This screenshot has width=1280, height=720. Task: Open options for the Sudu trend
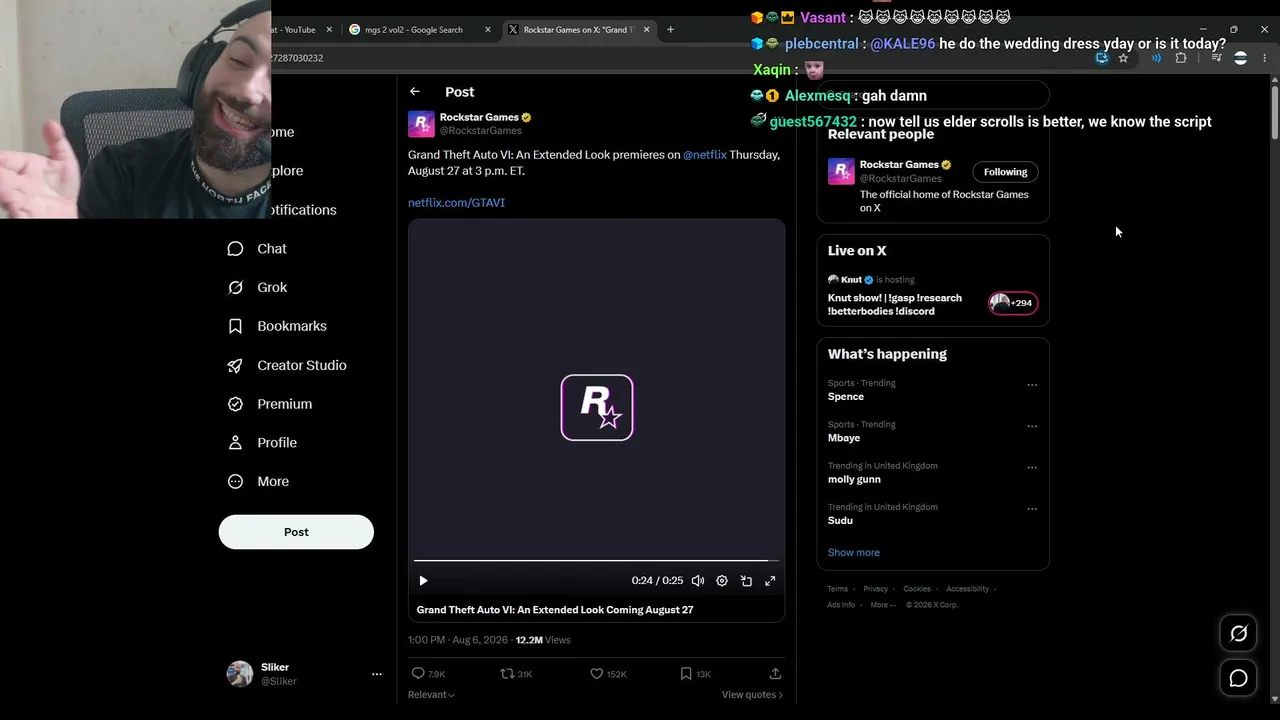pos(1031,509)
